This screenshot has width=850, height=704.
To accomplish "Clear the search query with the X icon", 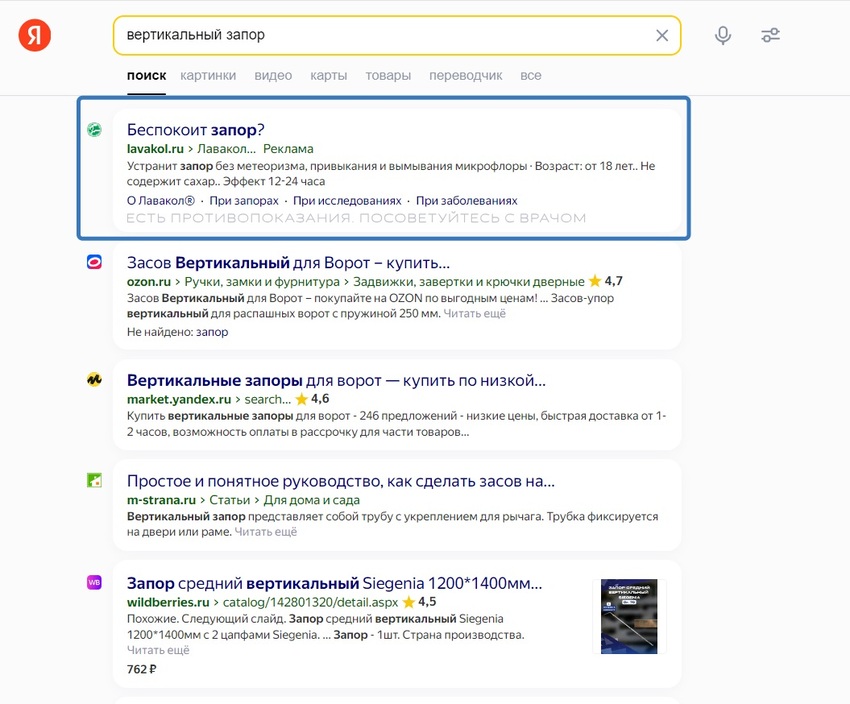I will tap(662, 35).
